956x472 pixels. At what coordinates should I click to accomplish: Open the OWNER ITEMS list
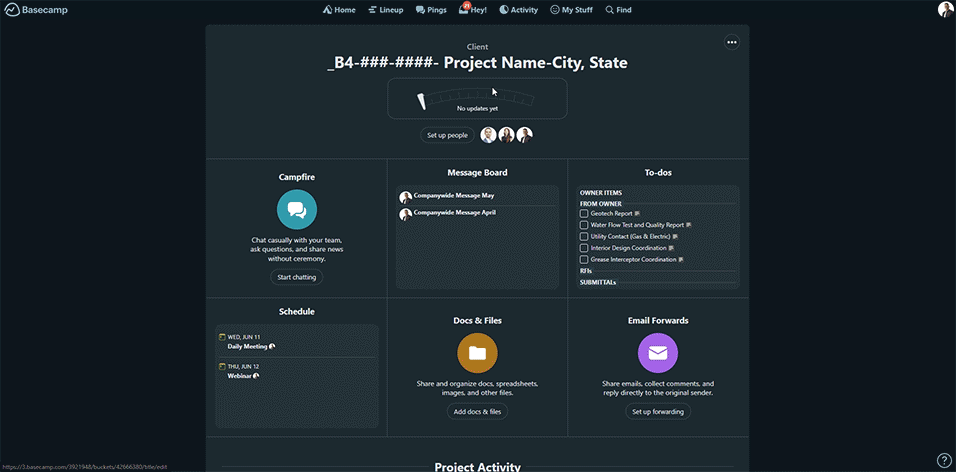601,193
